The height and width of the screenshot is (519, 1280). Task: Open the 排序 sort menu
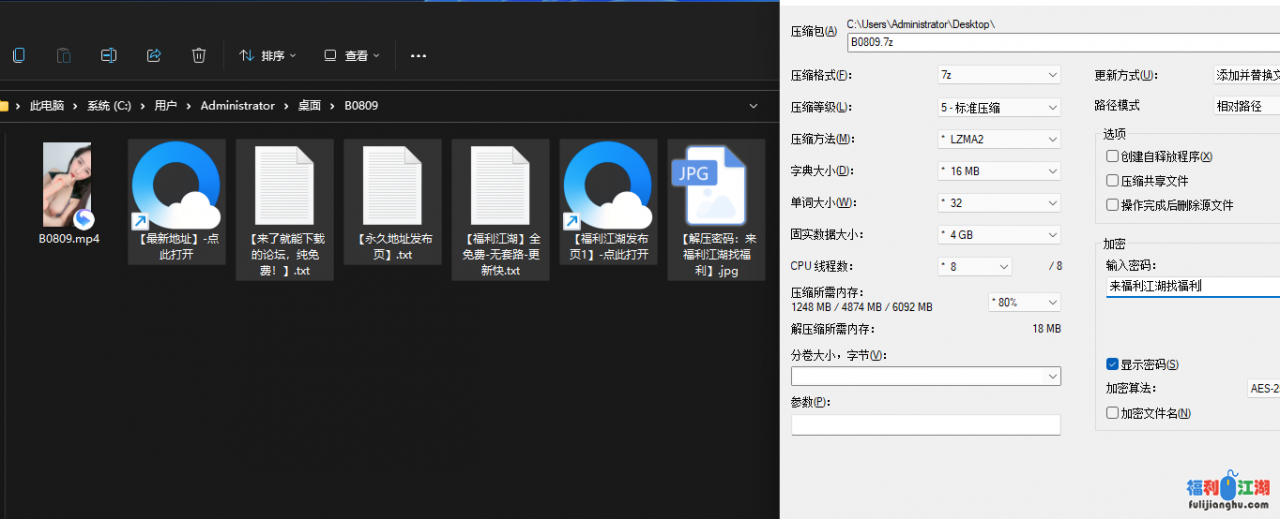click(267, 56)
